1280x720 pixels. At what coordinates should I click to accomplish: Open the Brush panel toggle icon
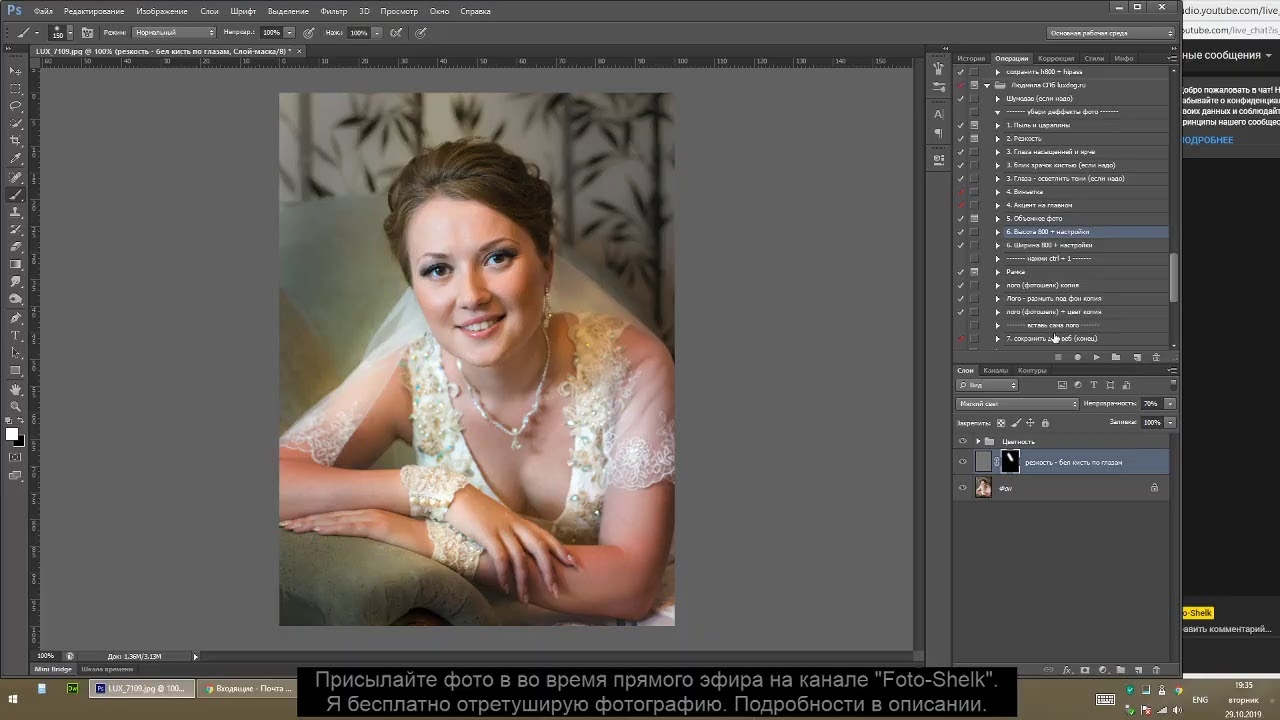[x=87, y=32]
